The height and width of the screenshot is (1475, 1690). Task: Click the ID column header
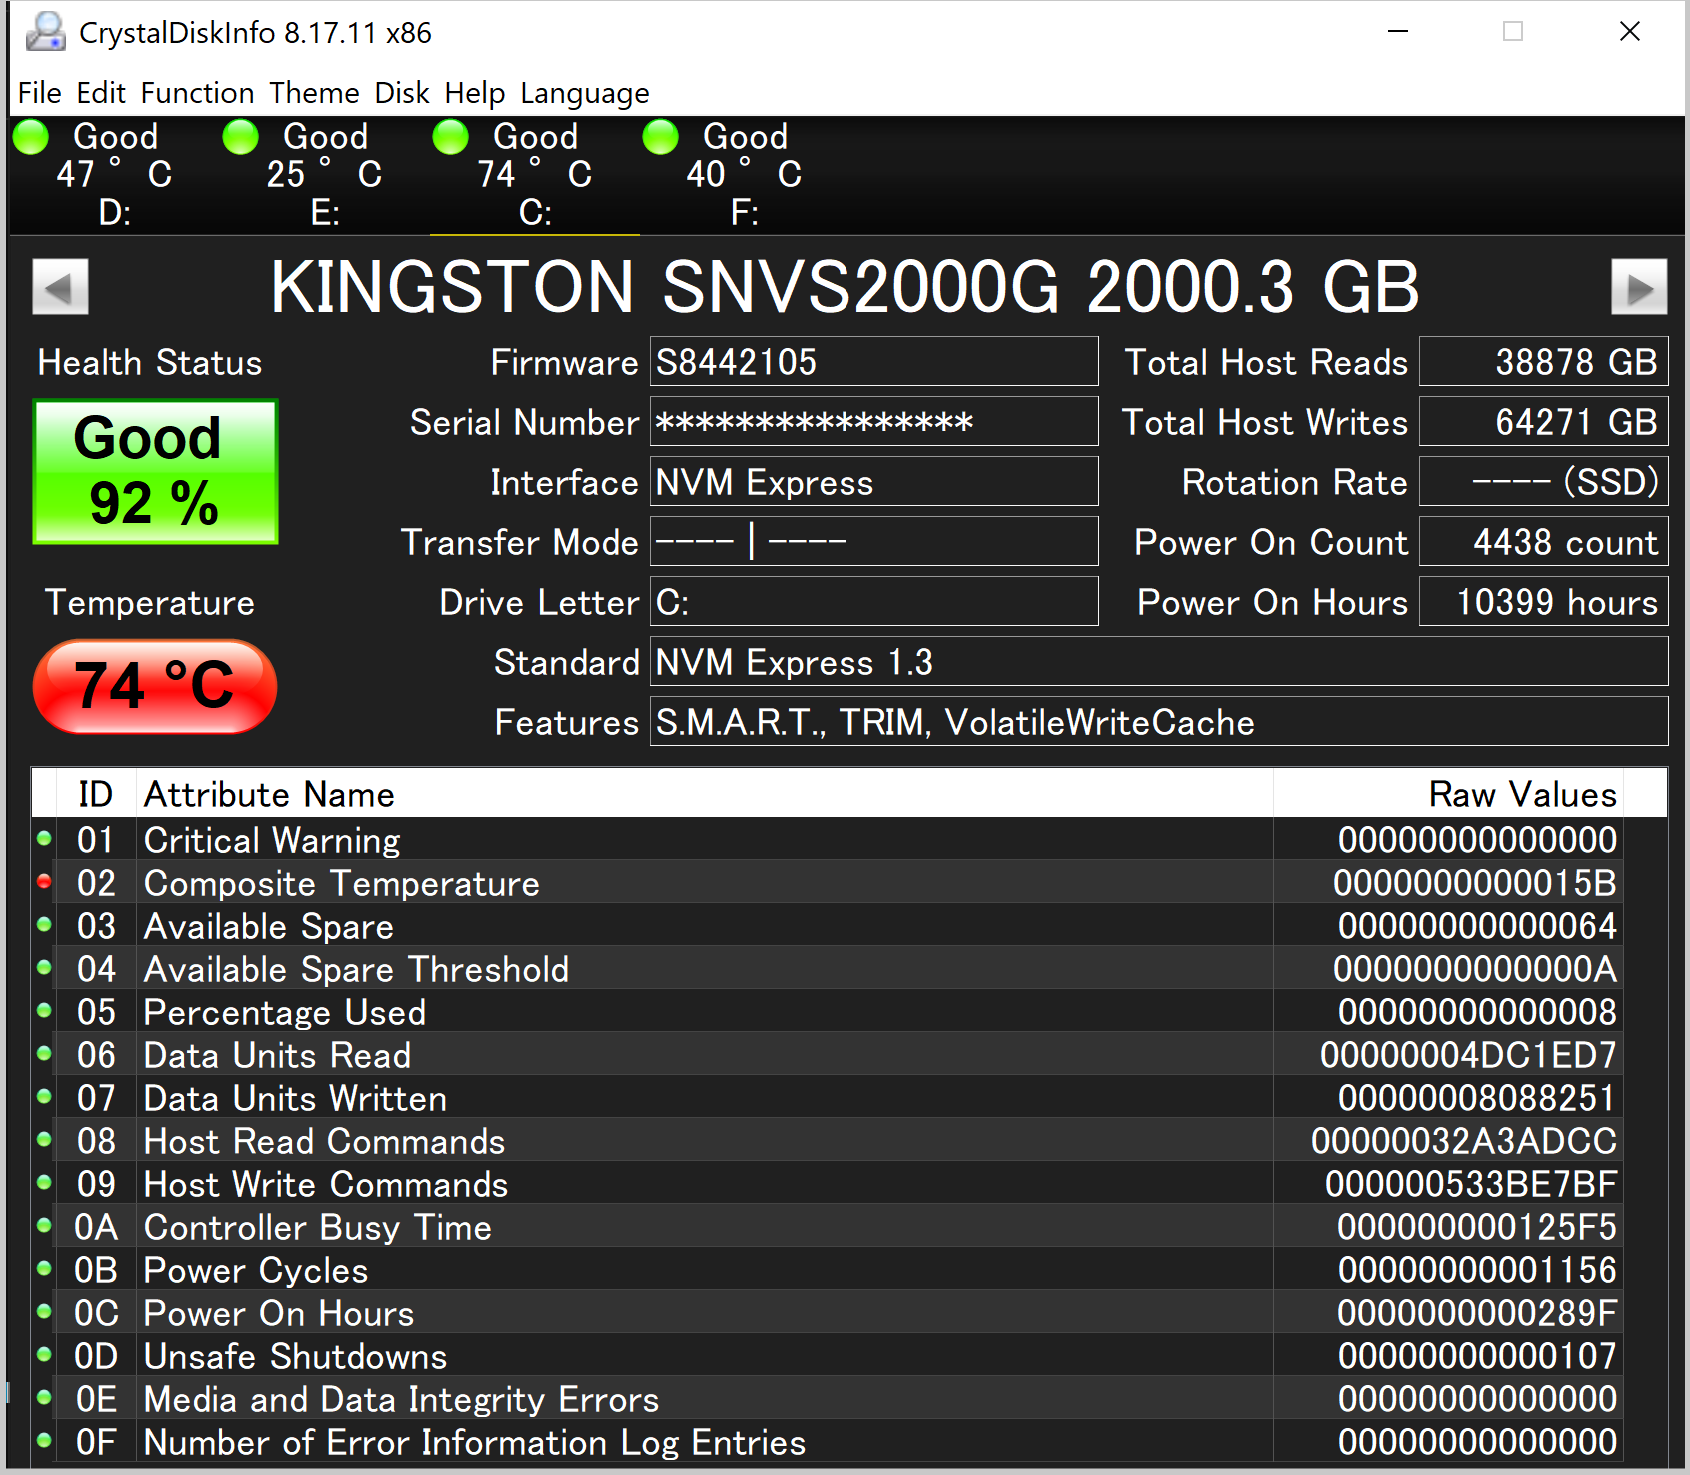pos(96,794)
